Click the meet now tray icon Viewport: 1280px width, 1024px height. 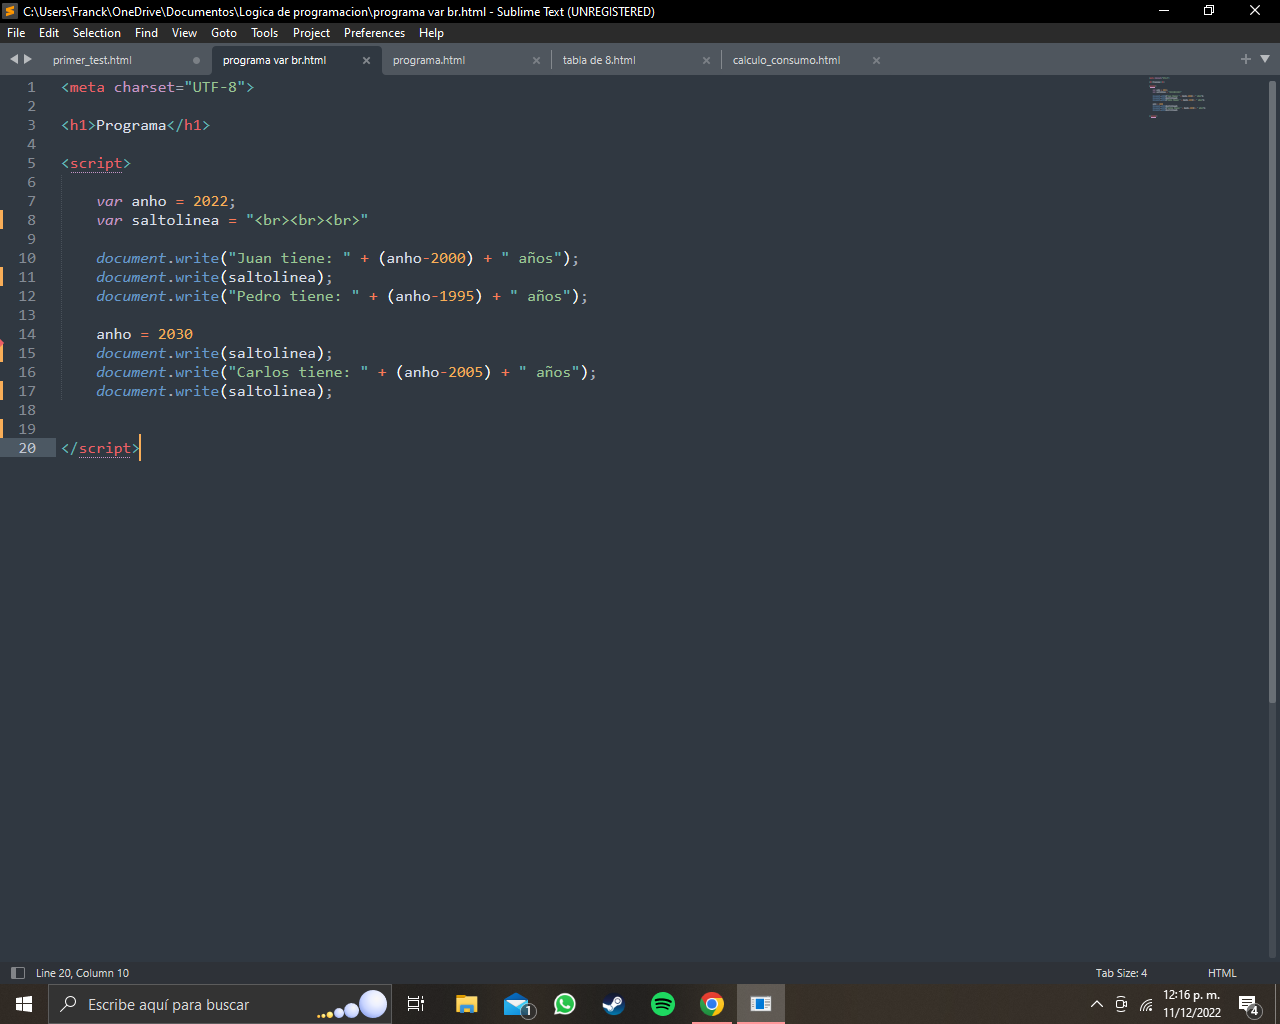click(x=1121, y=1004)
